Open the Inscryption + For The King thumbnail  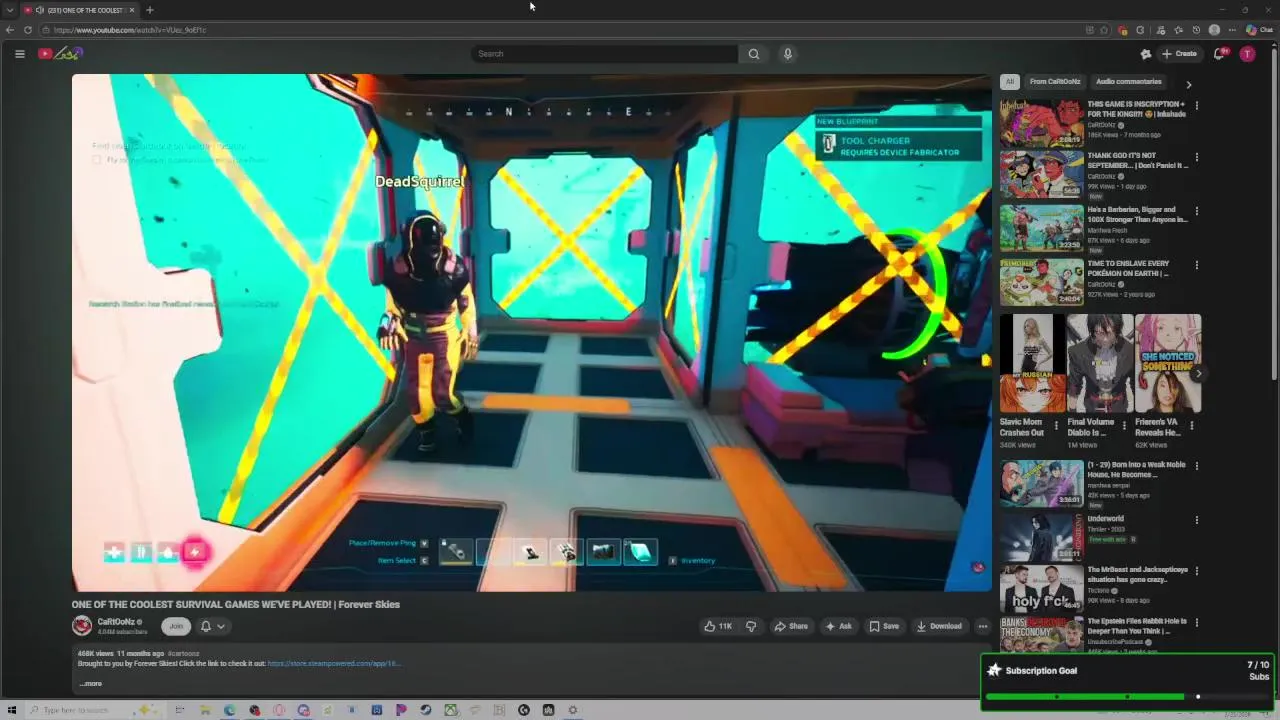pos(1041,122)
